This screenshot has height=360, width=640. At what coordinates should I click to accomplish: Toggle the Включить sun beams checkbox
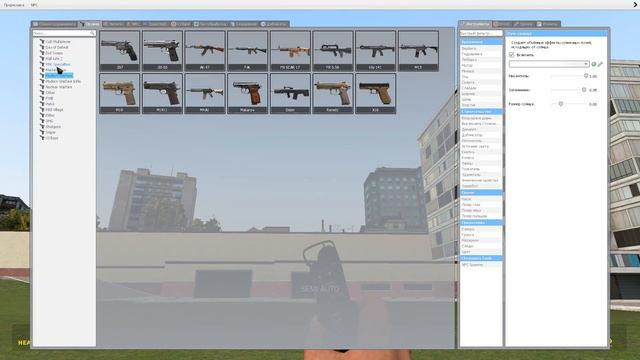(511, 55)
